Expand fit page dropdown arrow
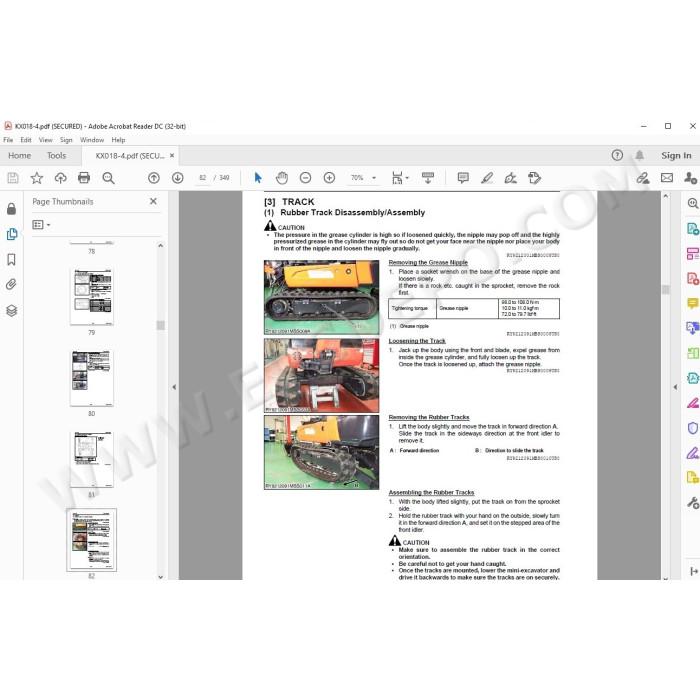Viewport: 700px width, 700px height. (407, 178)
